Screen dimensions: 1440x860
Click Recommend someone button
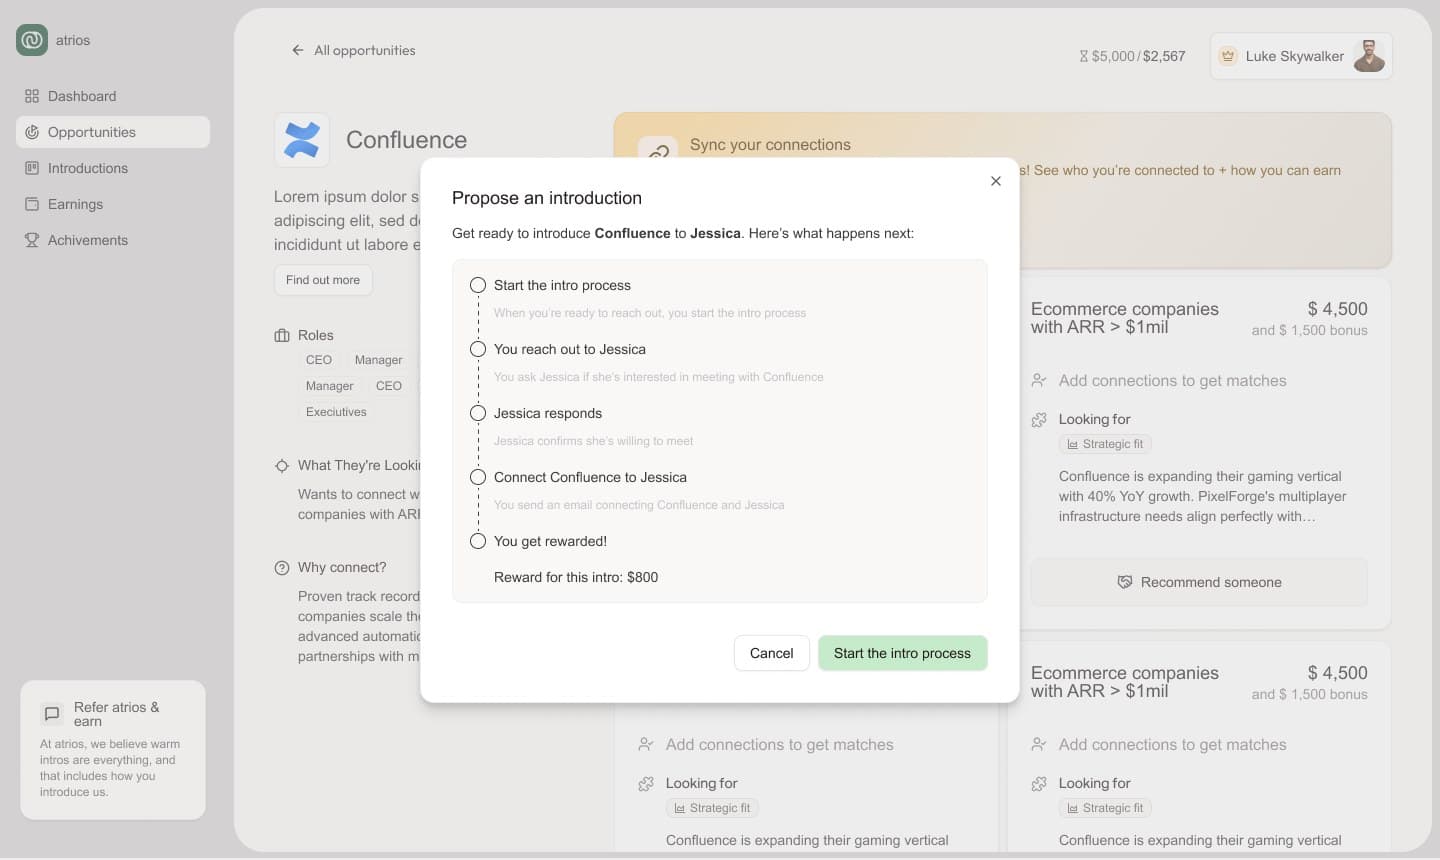tap(1199, 582)
